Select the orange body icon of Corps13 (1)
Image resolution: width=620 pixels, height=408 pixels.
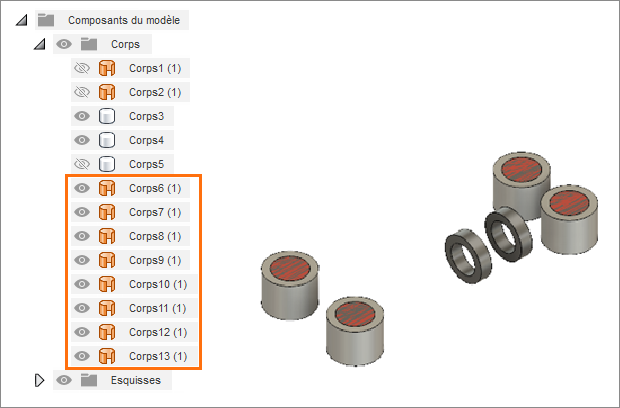pos(107,356)
